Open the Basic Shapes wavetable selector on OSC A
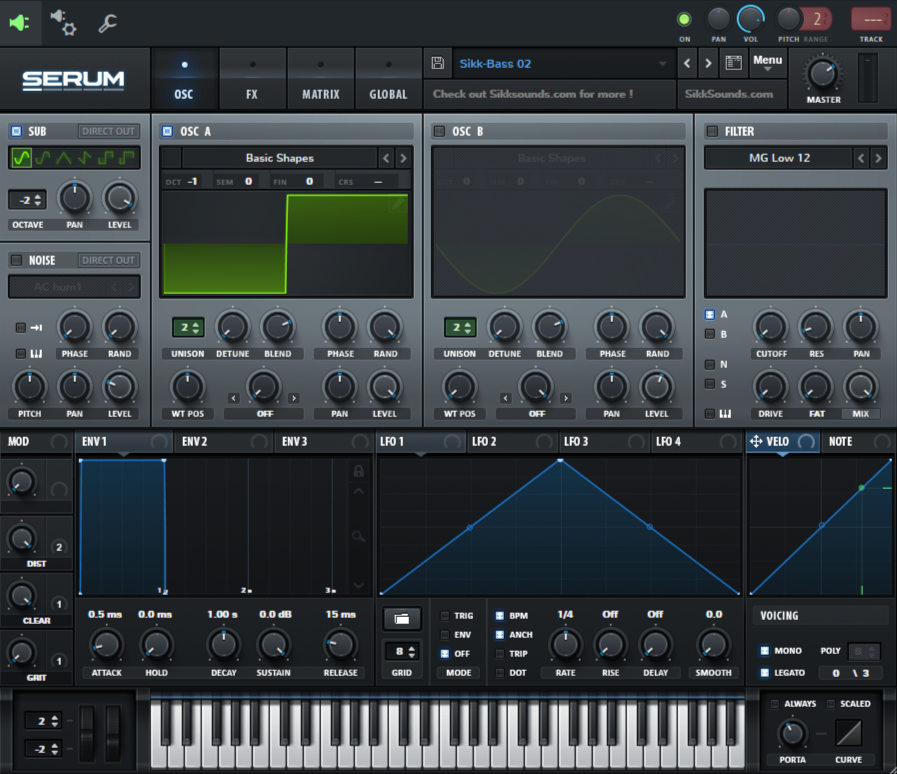The image size is (897, 774). coord(280,158)
